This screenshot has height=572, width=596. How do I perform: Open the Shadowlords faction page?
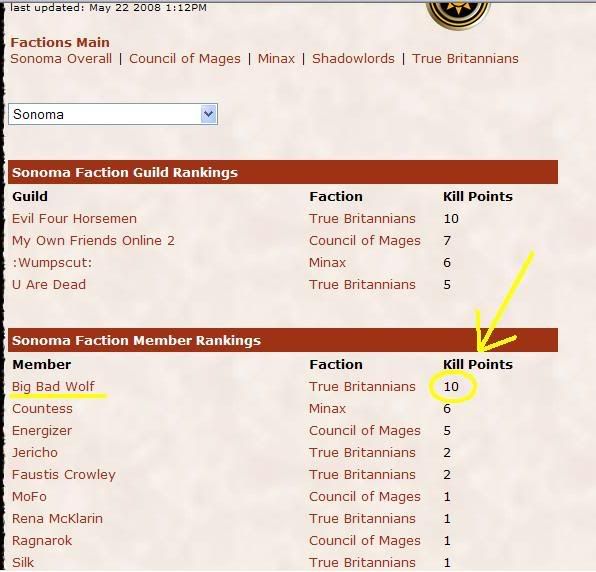pos(353,59)
